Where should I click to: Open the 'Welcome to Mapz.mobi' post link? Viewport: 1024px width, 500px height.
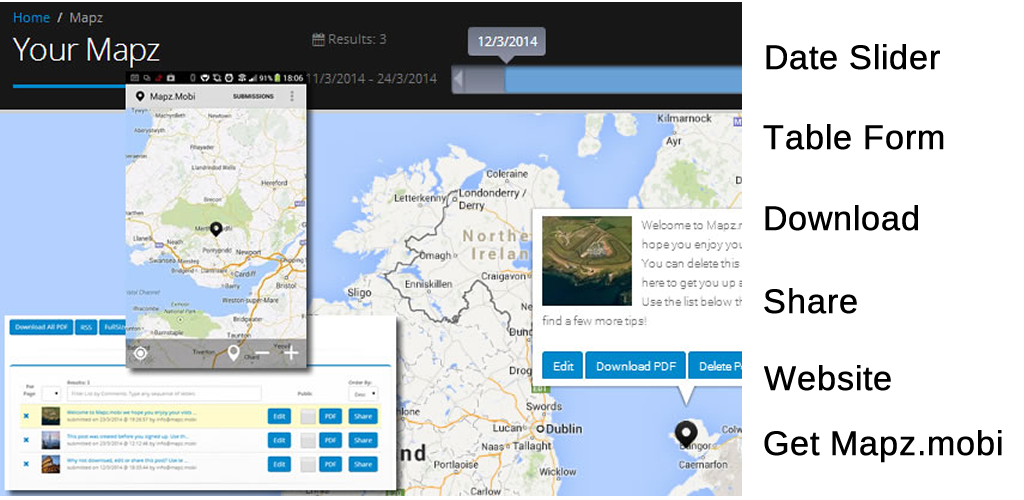coord(131,413)
